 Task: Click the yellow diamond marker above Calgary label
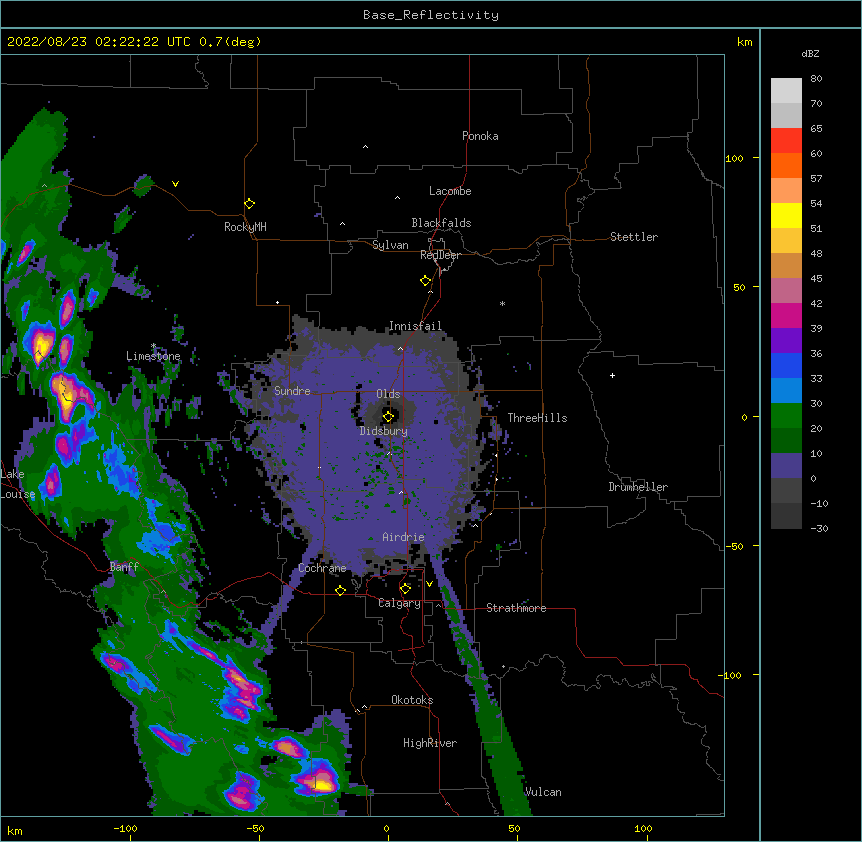click(405, 589)
